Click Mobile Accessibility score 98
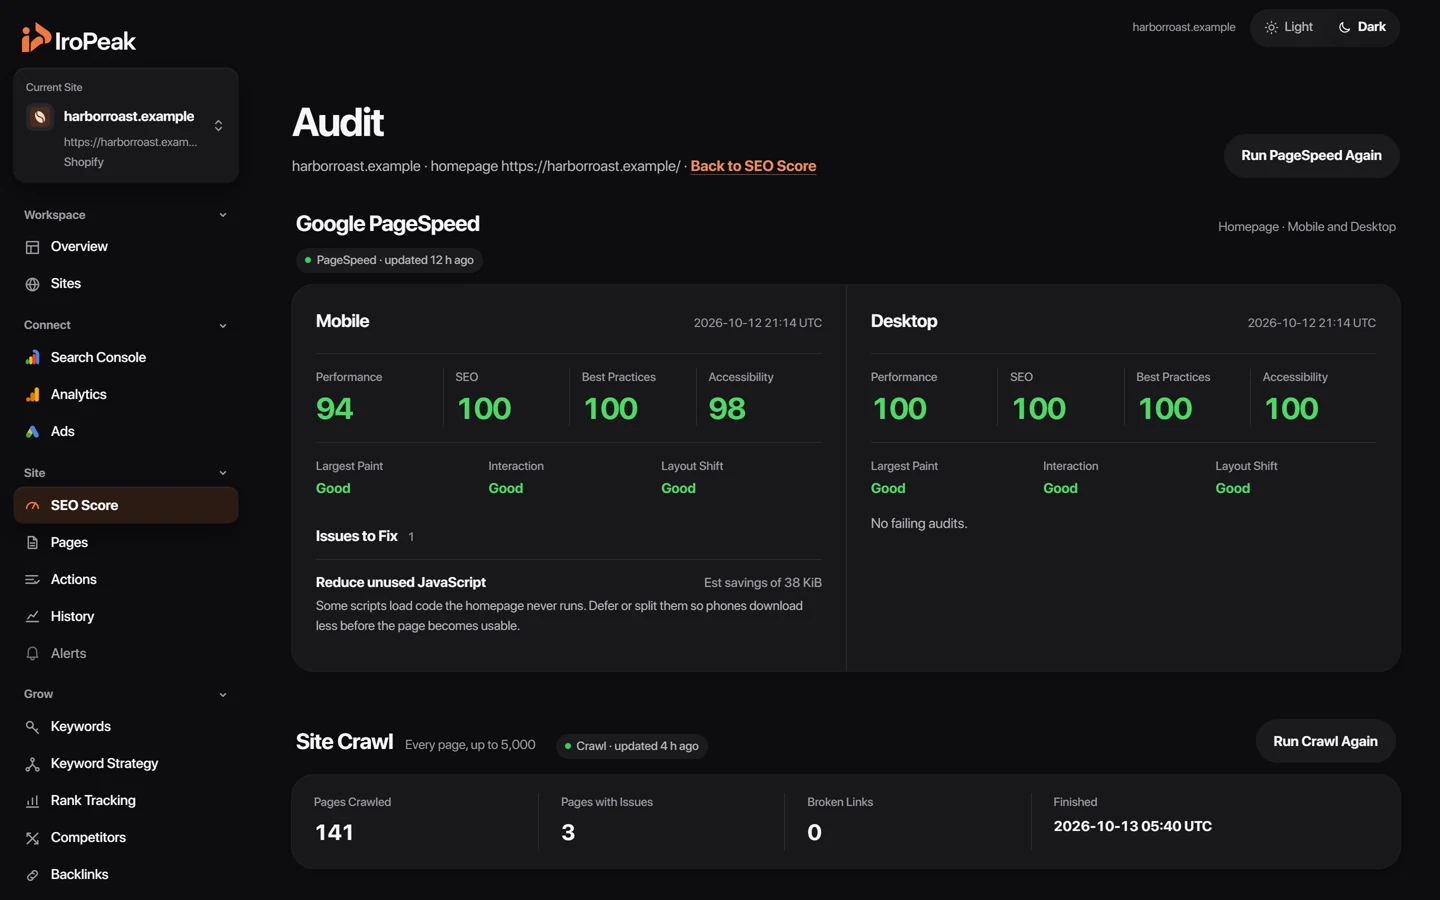 (727, 409)
